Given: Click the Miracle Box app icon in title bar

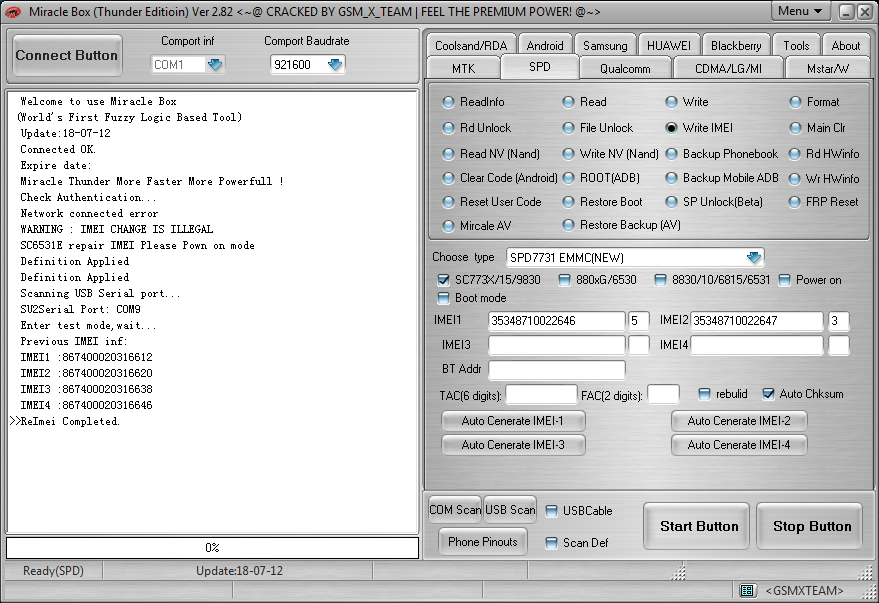Looking at the screenshot, I should tap(12, 11).
